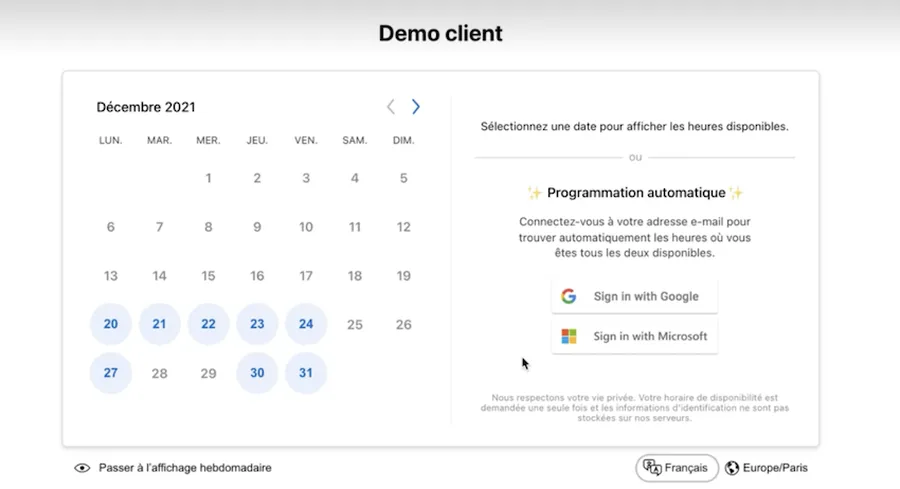Choose December 30 on the calendar
The image size is (900, 489).
(257, 373)
